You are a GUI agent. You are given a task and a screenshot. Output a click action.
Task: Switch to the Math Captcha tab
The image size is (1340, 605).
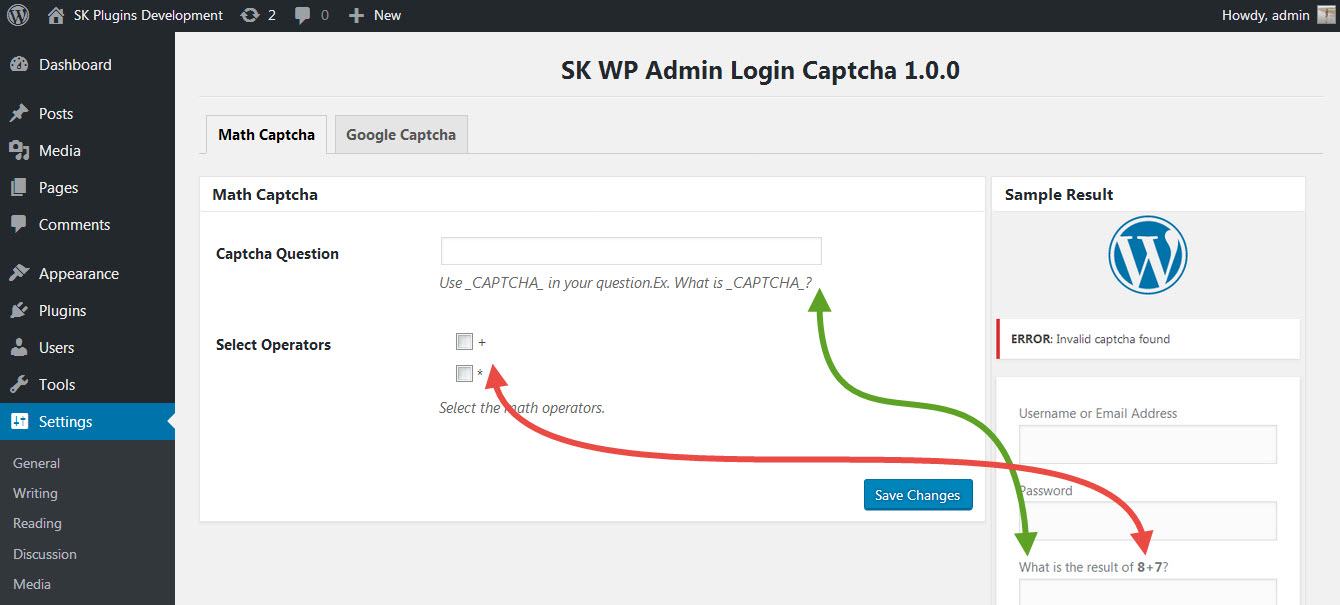click(266, 134)
